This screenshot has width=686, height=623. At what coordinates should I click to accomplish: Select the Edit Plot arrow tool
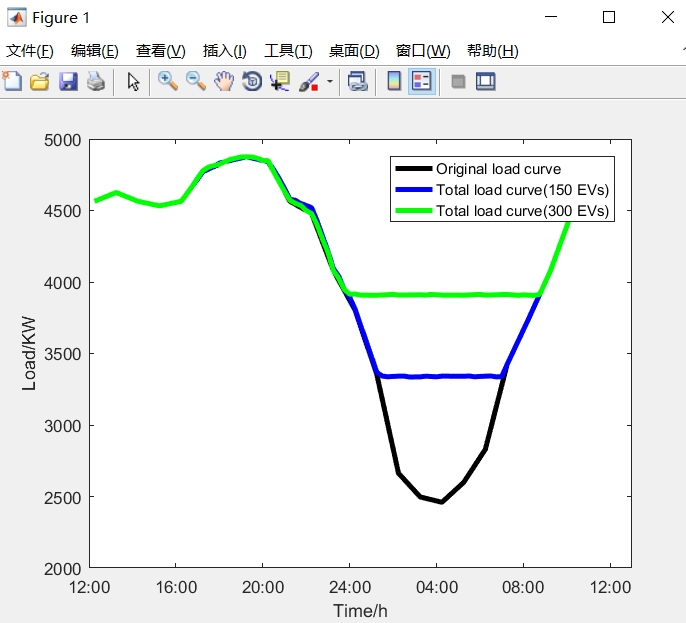(x=133, y=81)
